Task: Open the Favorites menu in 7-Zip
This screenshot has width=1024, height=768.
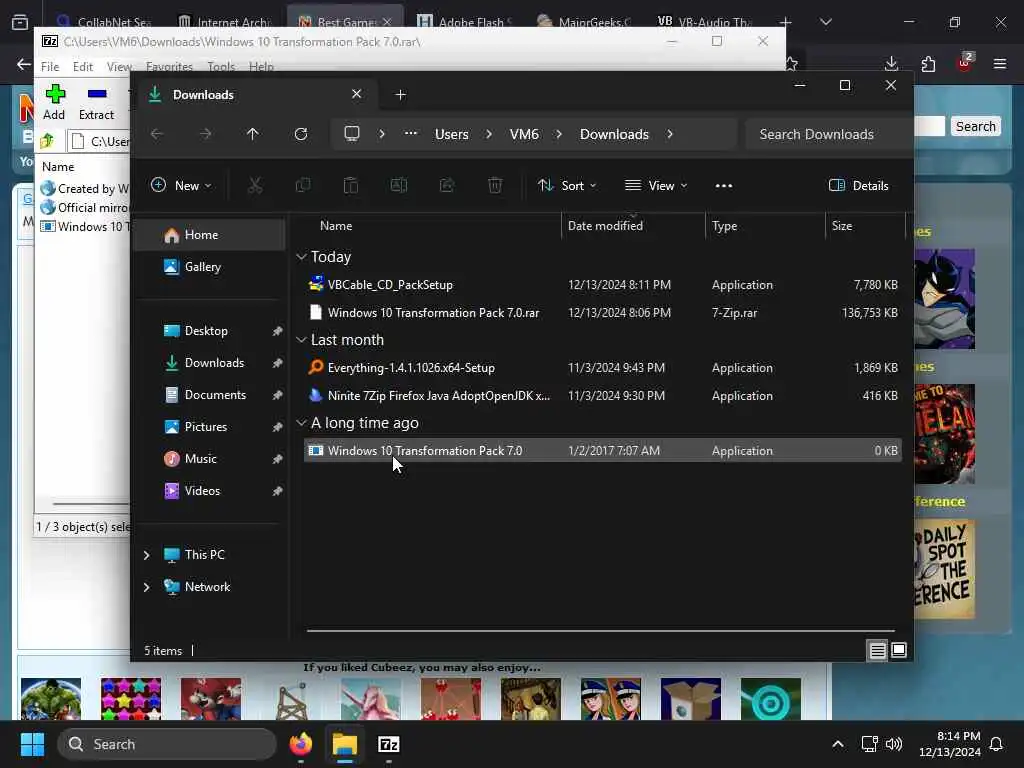Action: coord(169,67)
